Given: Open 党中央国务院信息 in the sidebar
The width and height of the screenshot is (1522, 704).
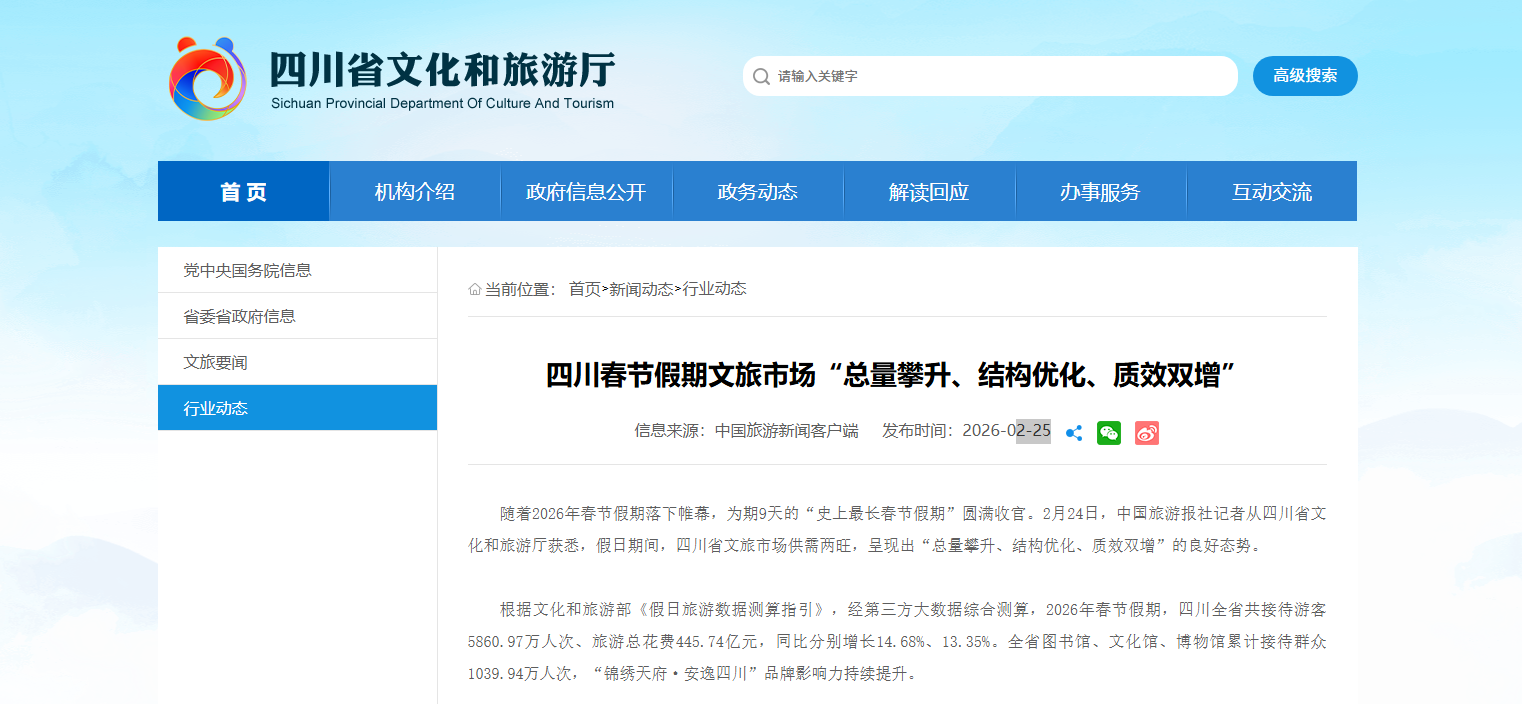Looking at the screenshot, I should 247,270.
